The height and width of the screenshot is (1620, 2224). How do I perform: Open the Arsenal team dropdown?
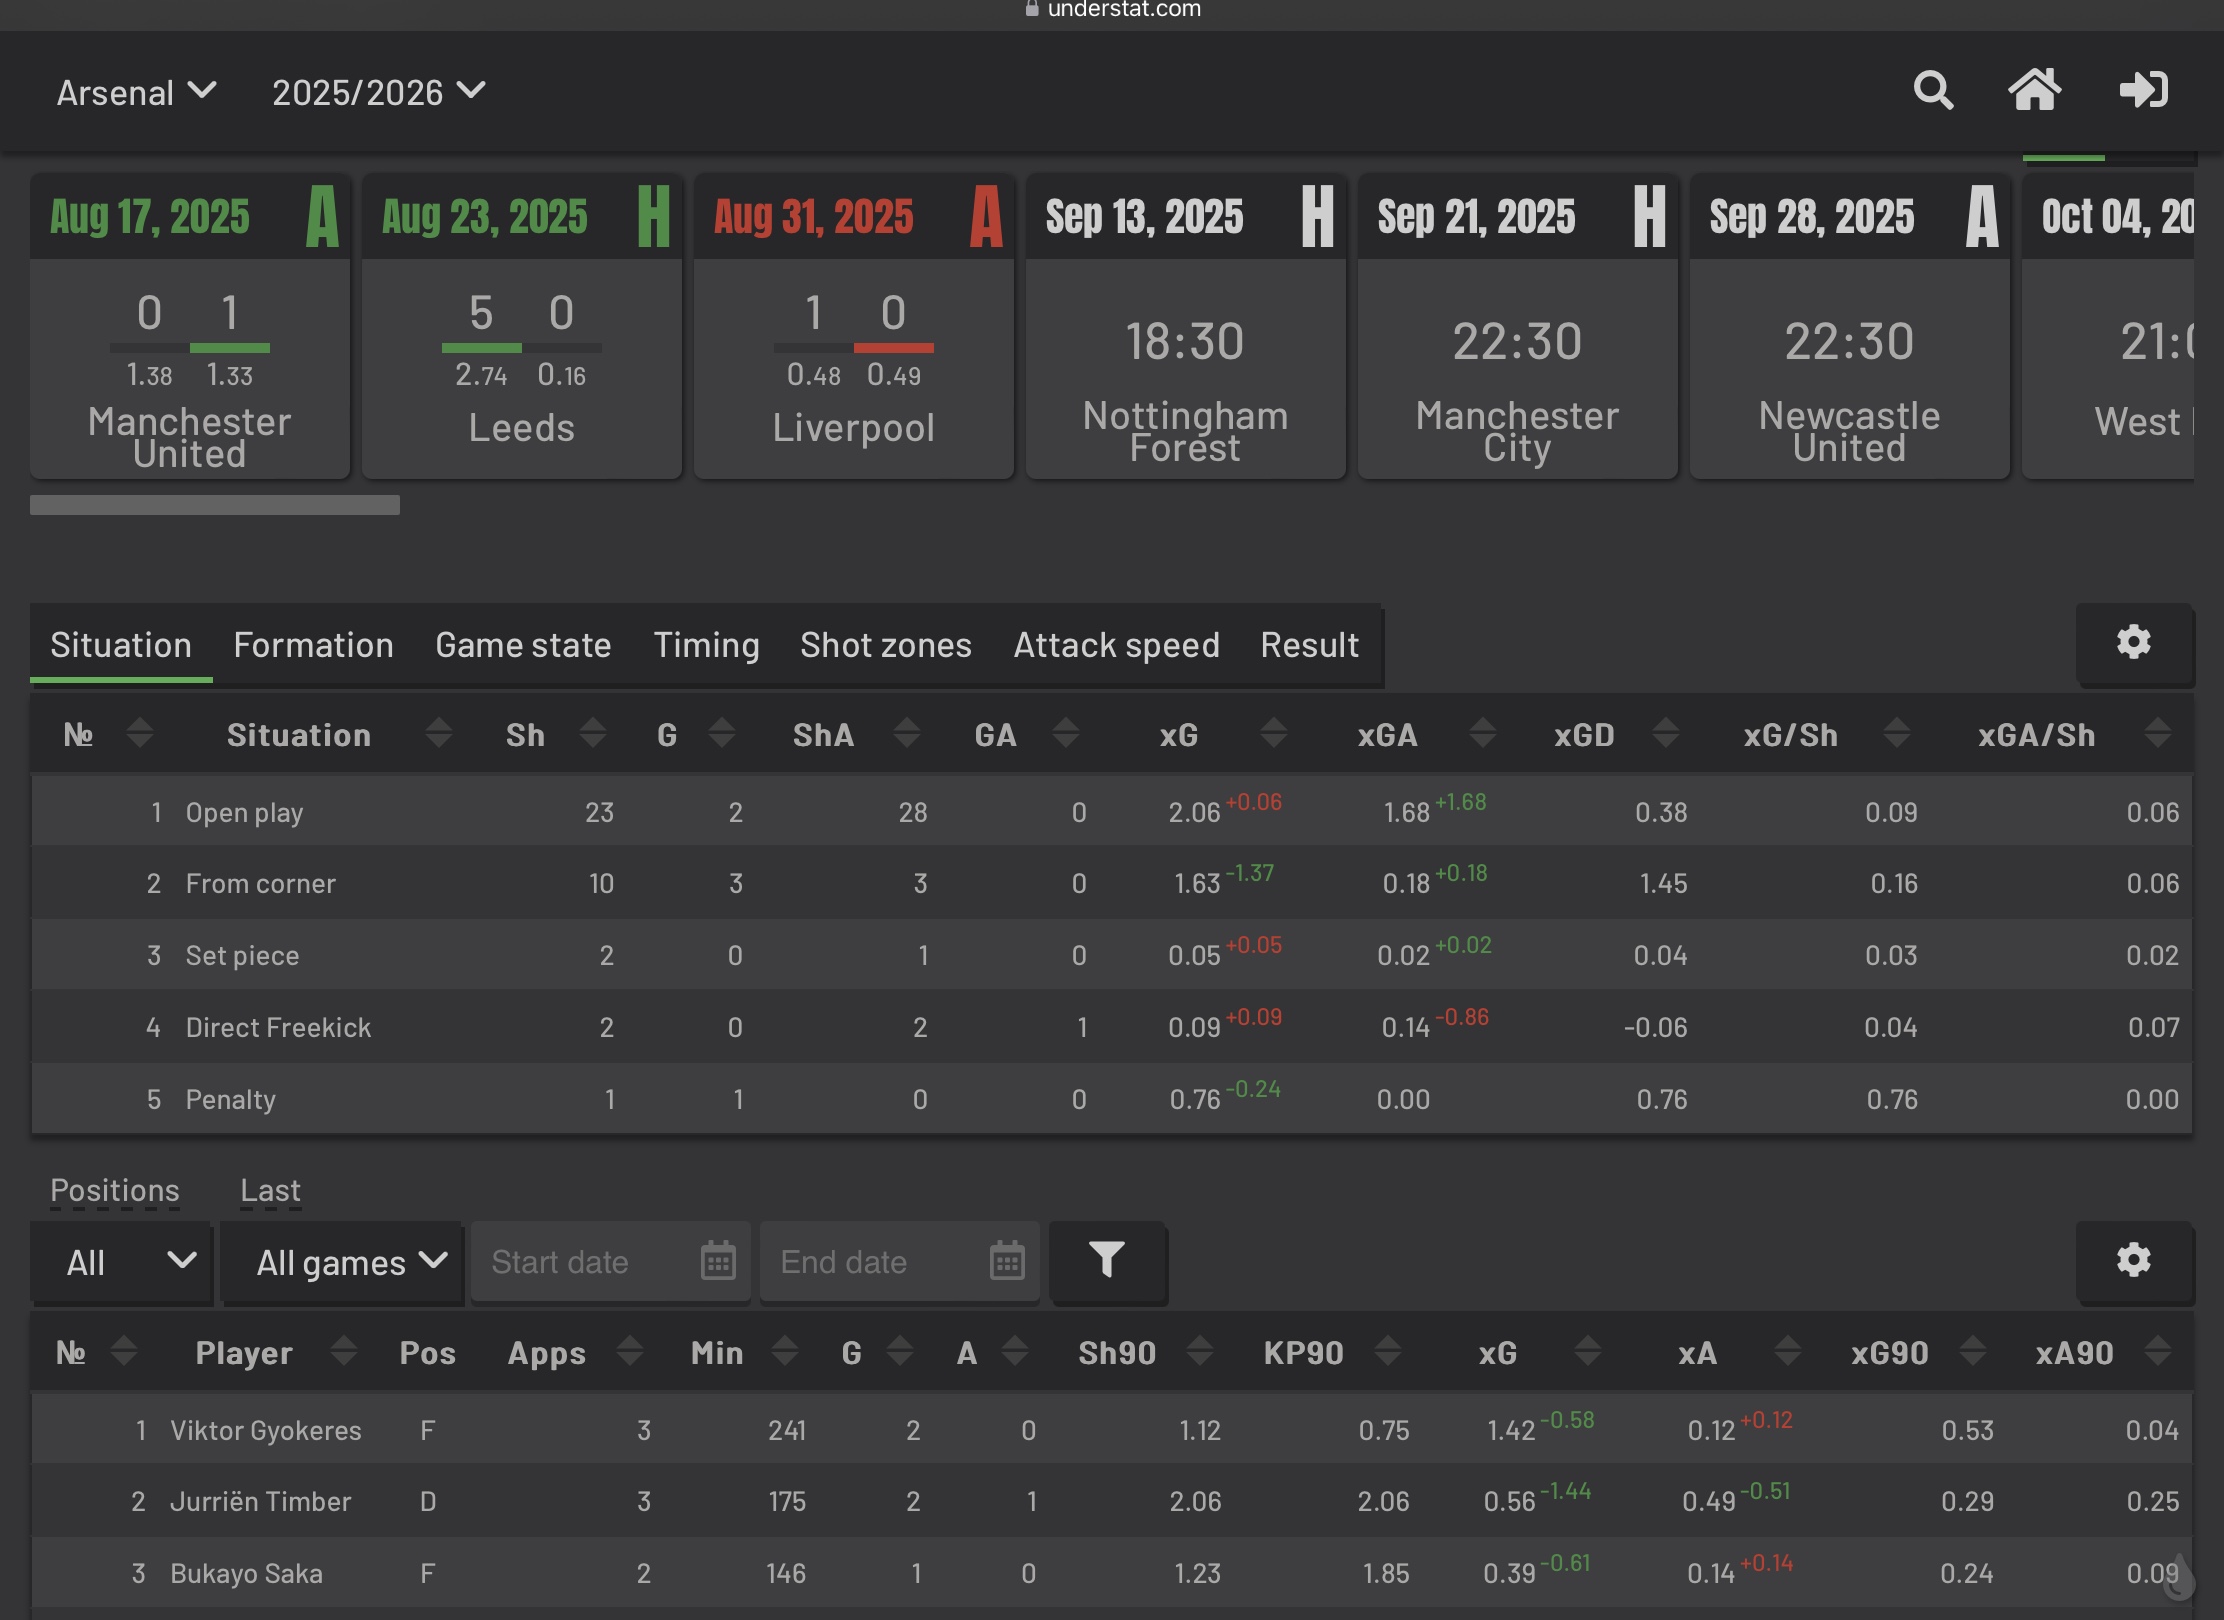[136, 92]
